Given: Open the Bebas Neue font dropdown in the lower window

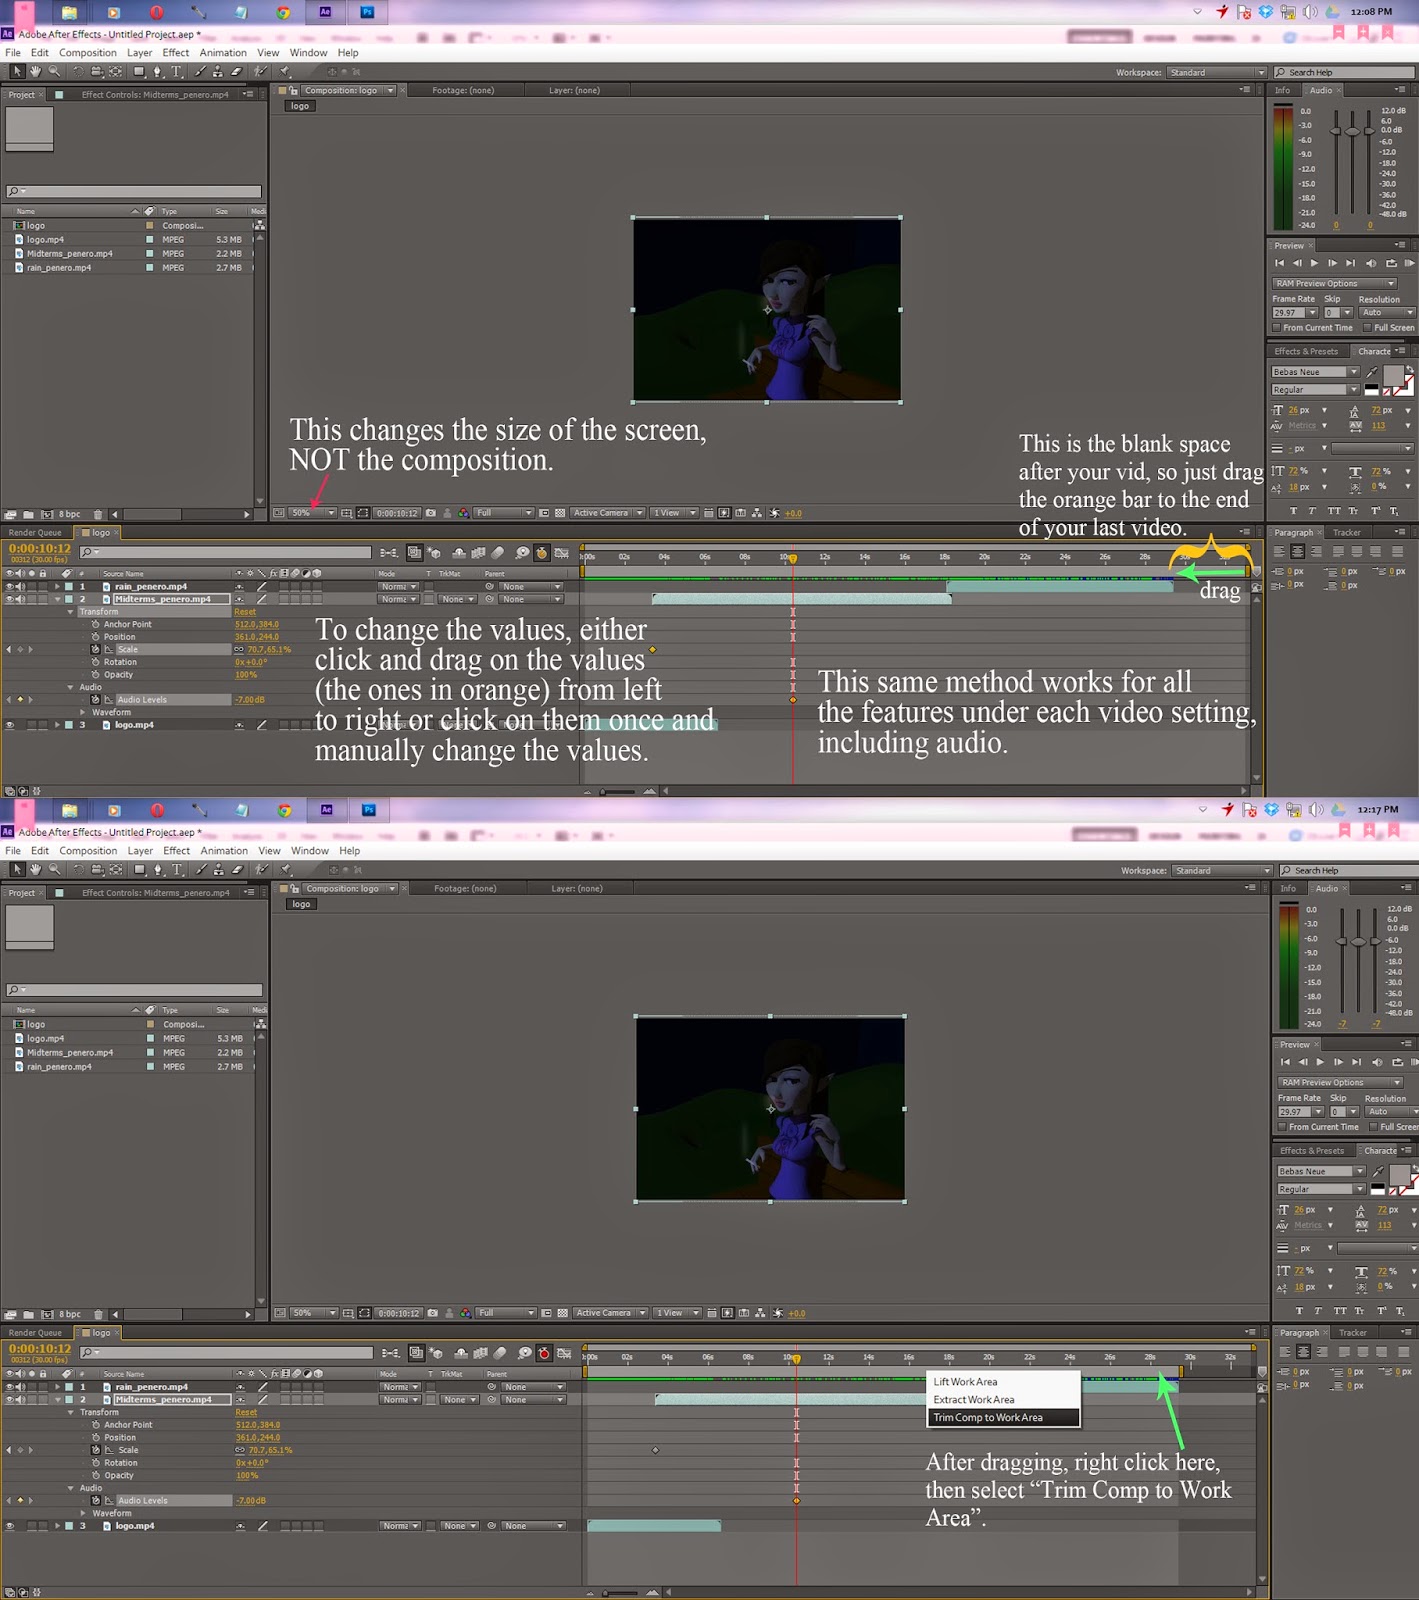Looking at the screenshot, I should (x=1321, y=1171).
